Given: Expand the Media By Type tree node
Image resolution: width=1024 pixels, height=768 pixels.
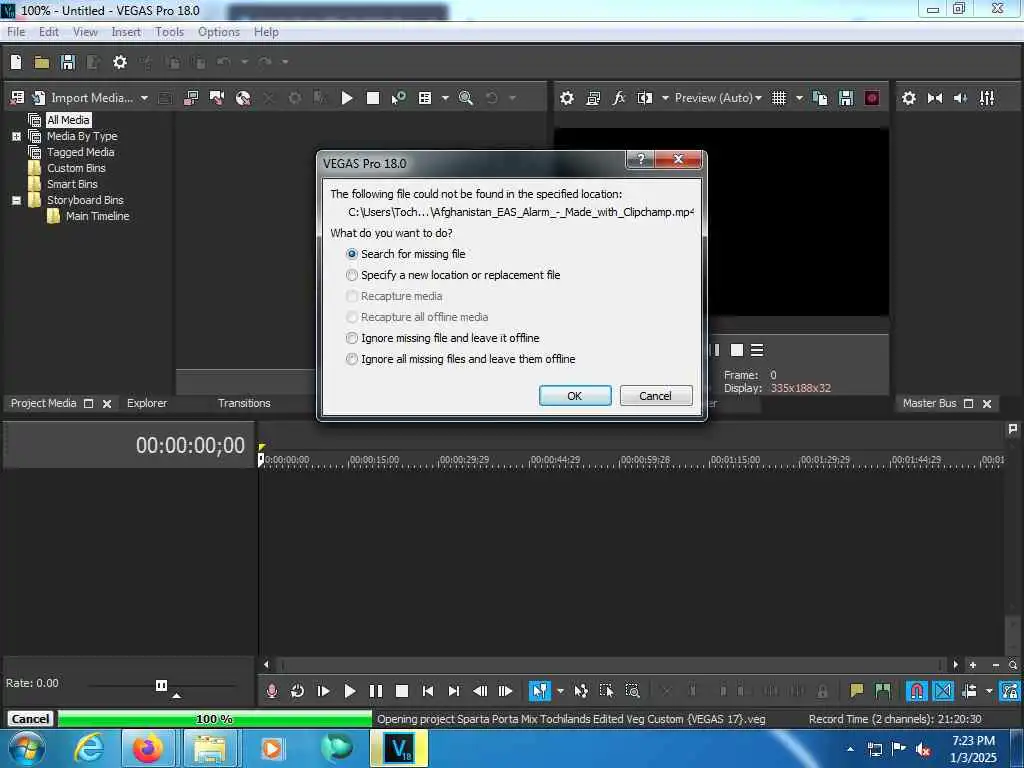Looking at the screenshot, I should 16,136.
